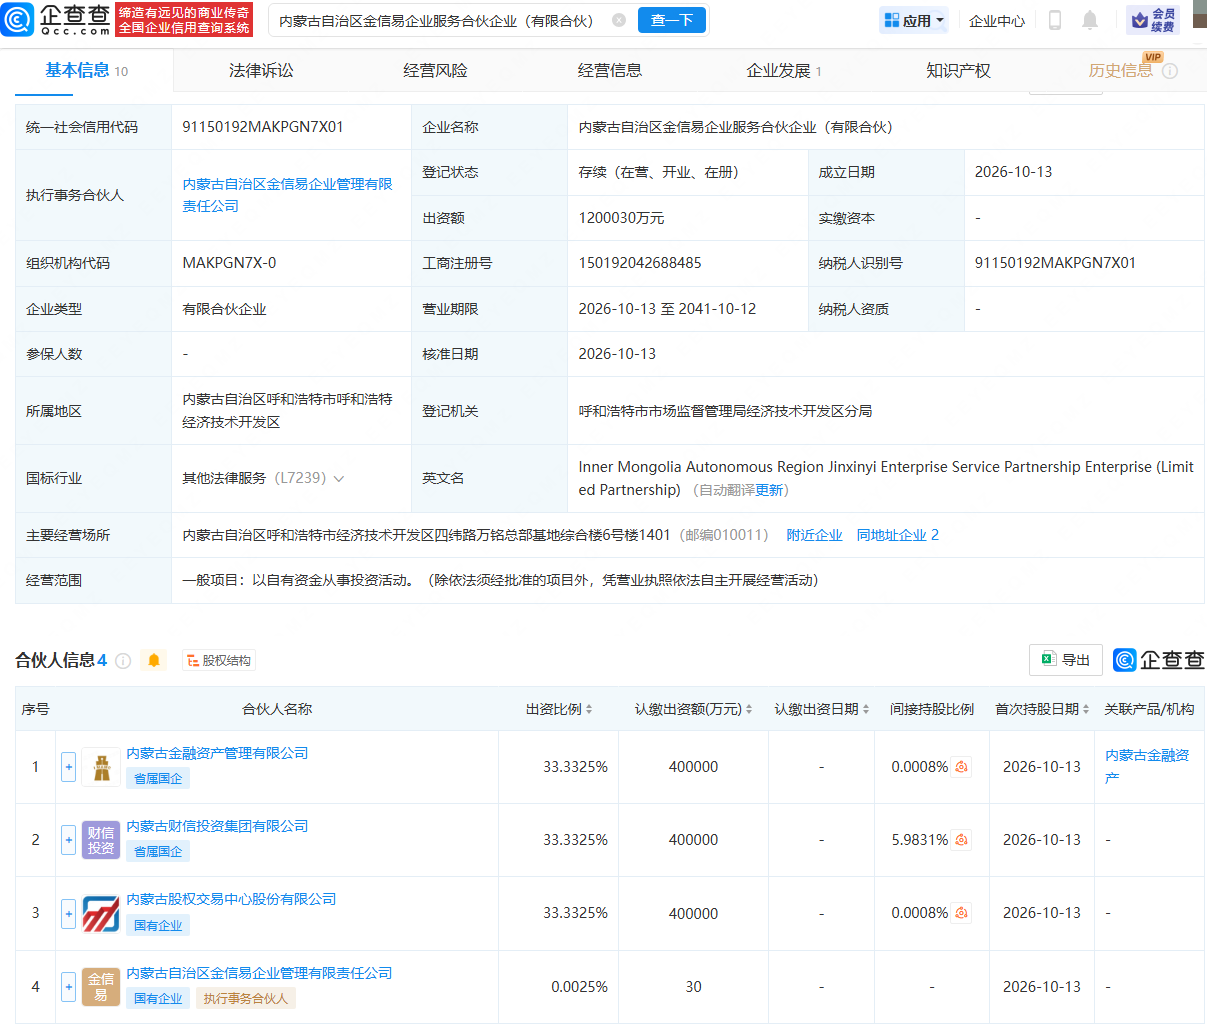Image resolution: width=1207 pixels, height=1025 pixels.
Task: Clear the search box text
Action: (619, 20)
